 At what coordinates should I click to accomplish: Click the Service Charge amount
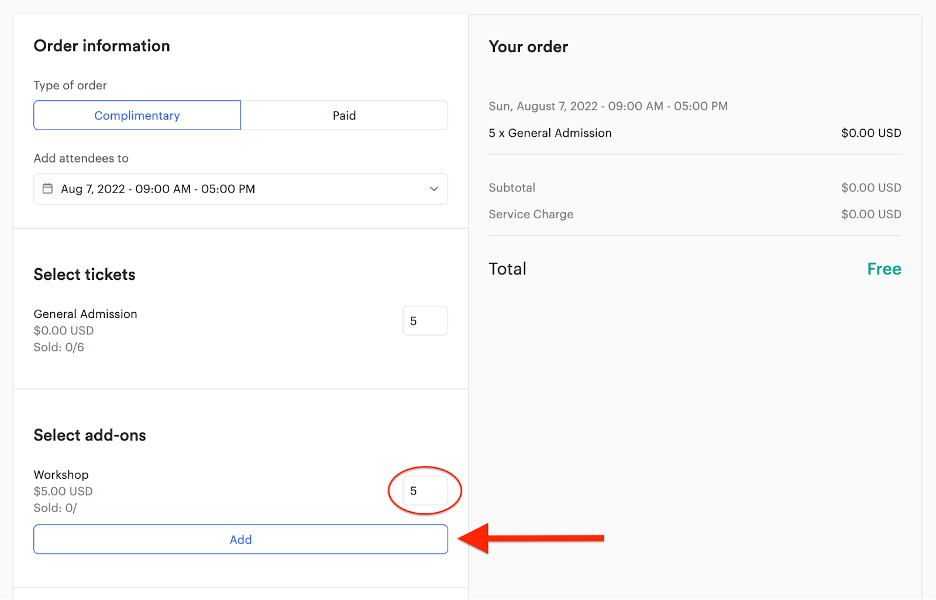[x=871, y=214]
